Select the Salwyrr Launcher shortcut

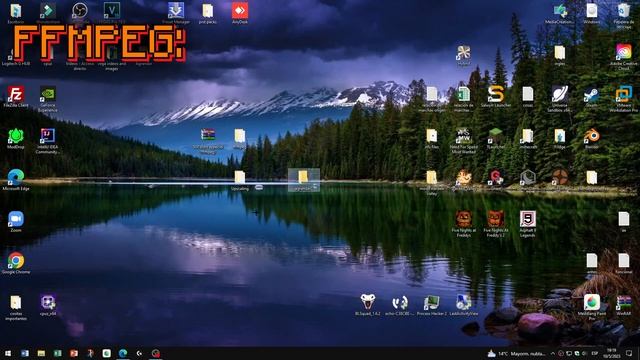[496, 97]
